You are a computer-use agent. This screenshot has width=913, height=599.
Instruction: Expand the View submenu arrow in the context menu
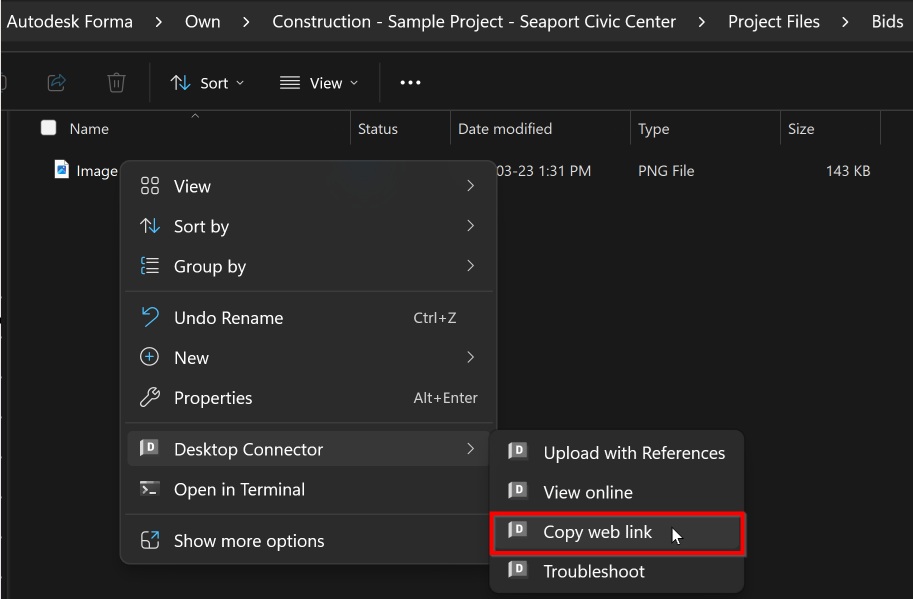(x=470, y=186)
